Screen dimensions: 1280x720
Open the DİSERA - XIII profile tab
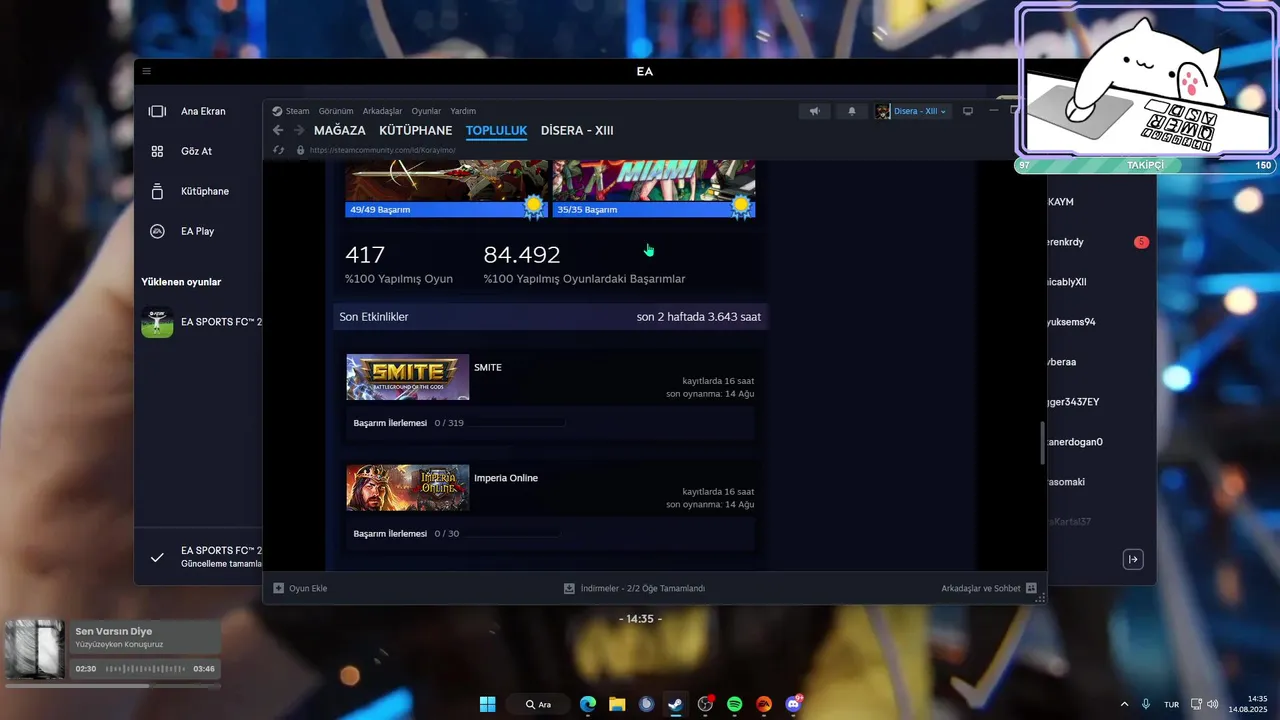pos(577,131)
